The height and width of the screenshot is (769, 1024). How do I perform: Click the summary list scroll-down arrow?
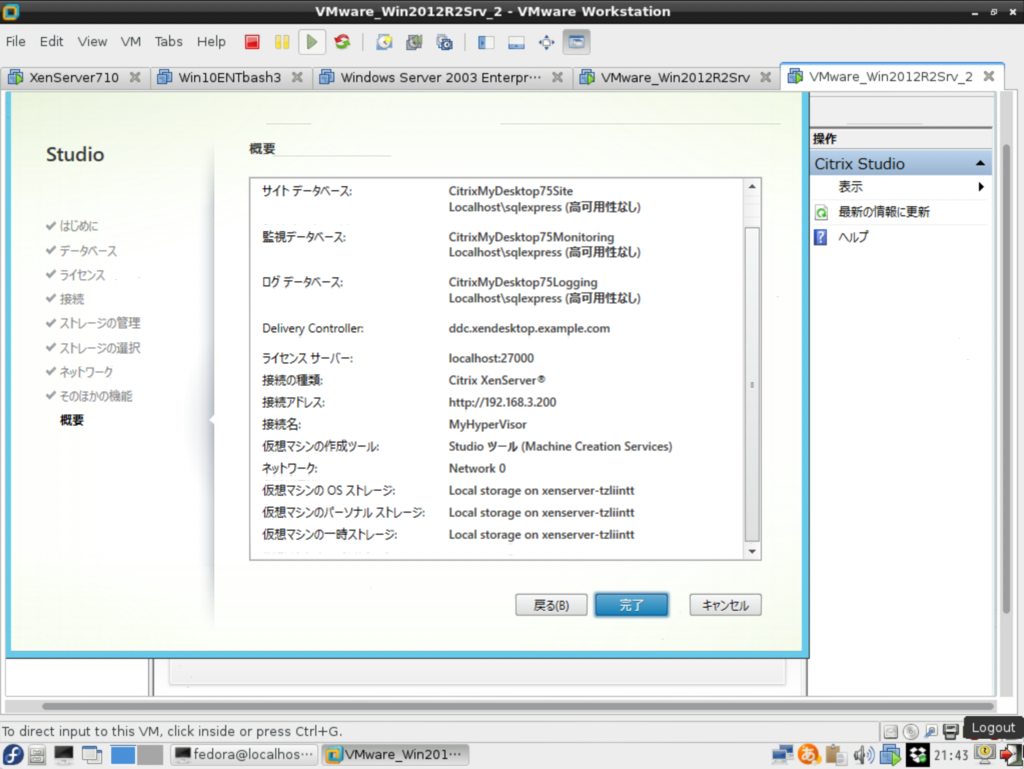752,552
